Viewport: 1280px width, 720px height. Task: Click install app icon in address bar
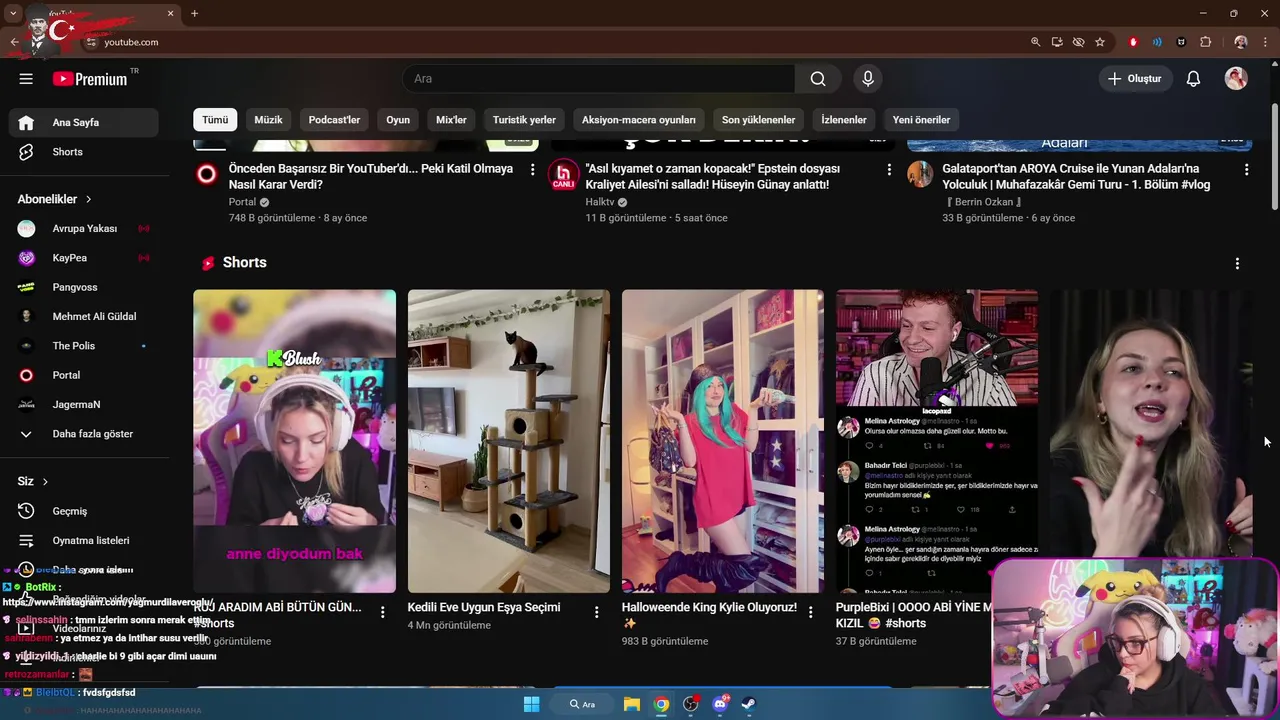point(1057,42)
